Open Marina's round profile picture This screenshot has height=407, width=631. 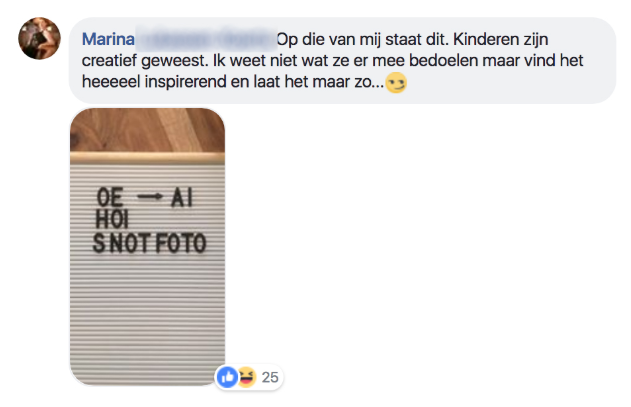pos(39,38)
